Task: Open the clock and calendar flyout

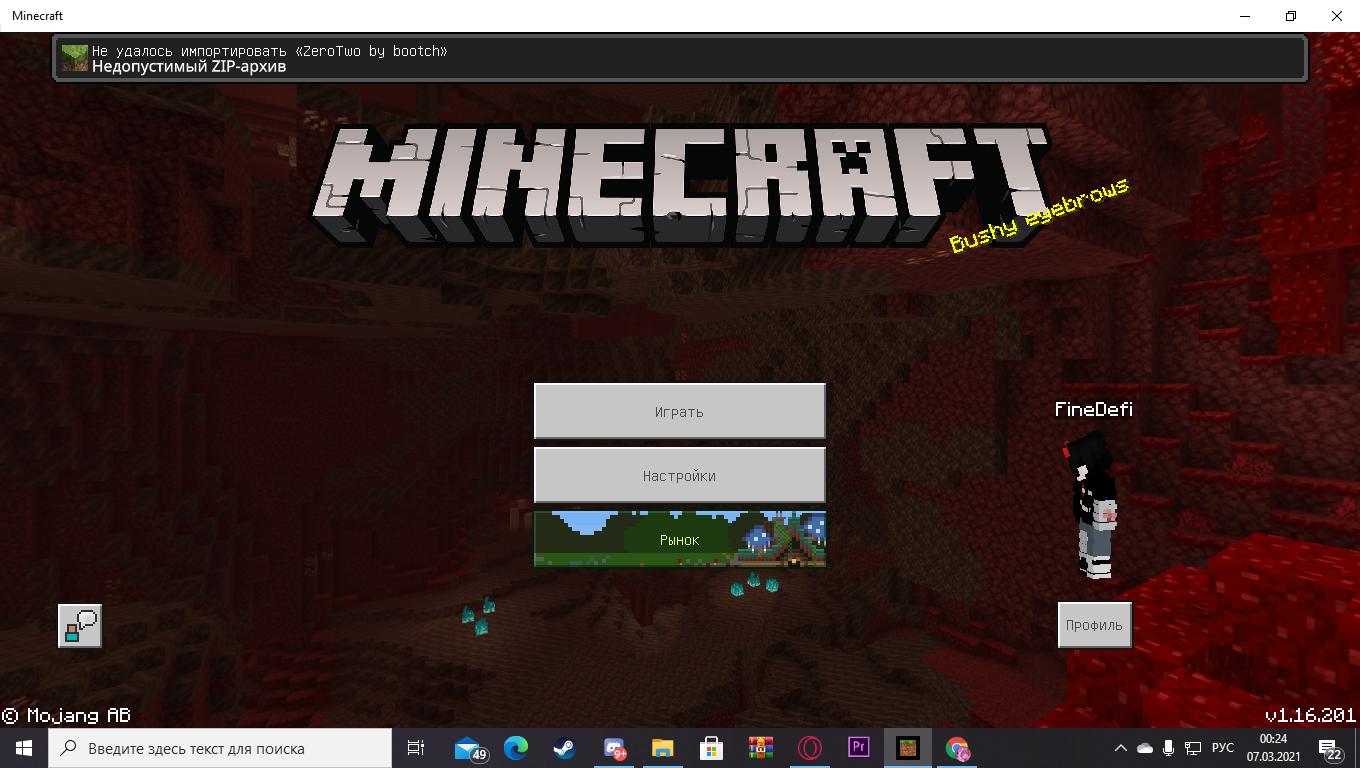Action: pyautogui.click(x=1273, y=748)
